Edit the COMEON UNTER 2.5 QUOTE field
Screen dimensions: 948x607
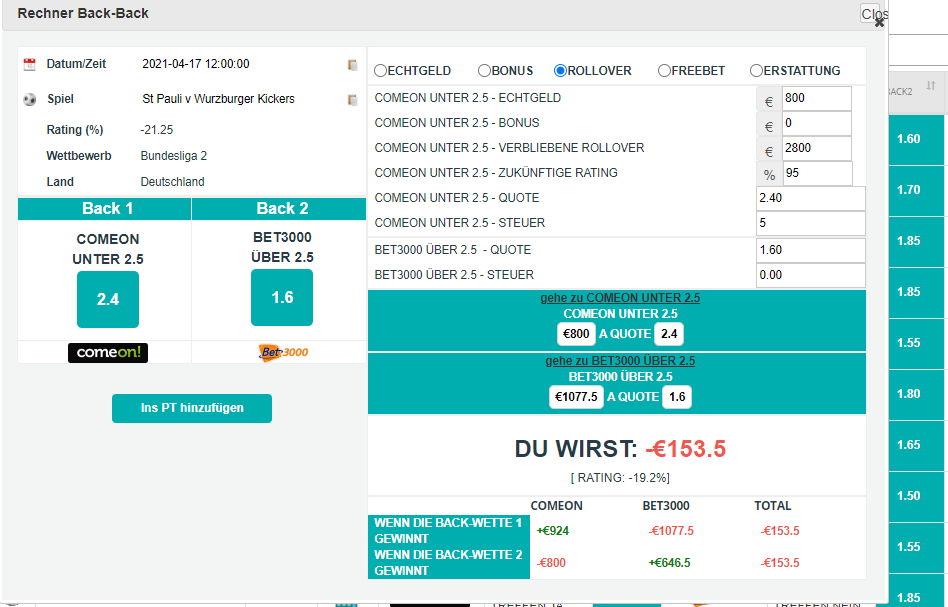tap(810, 198)
